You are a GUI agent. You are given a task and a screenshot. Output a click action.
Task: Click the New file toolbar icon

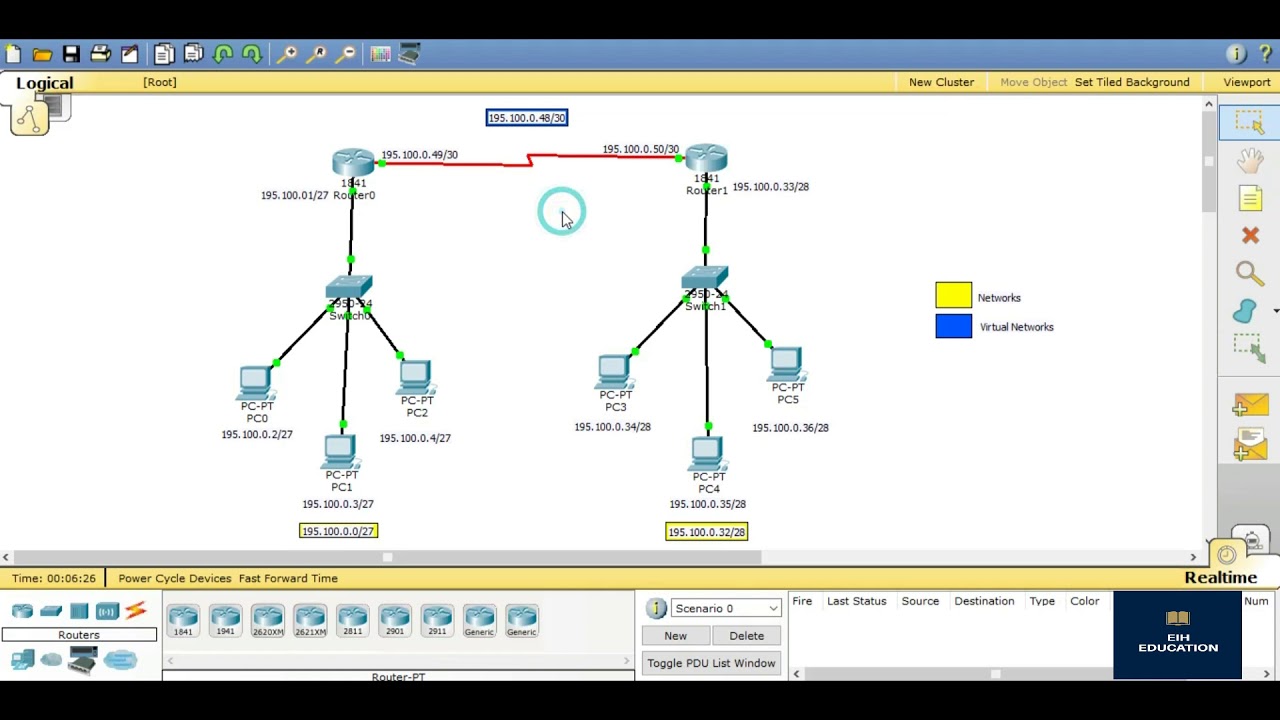[12, 54]
